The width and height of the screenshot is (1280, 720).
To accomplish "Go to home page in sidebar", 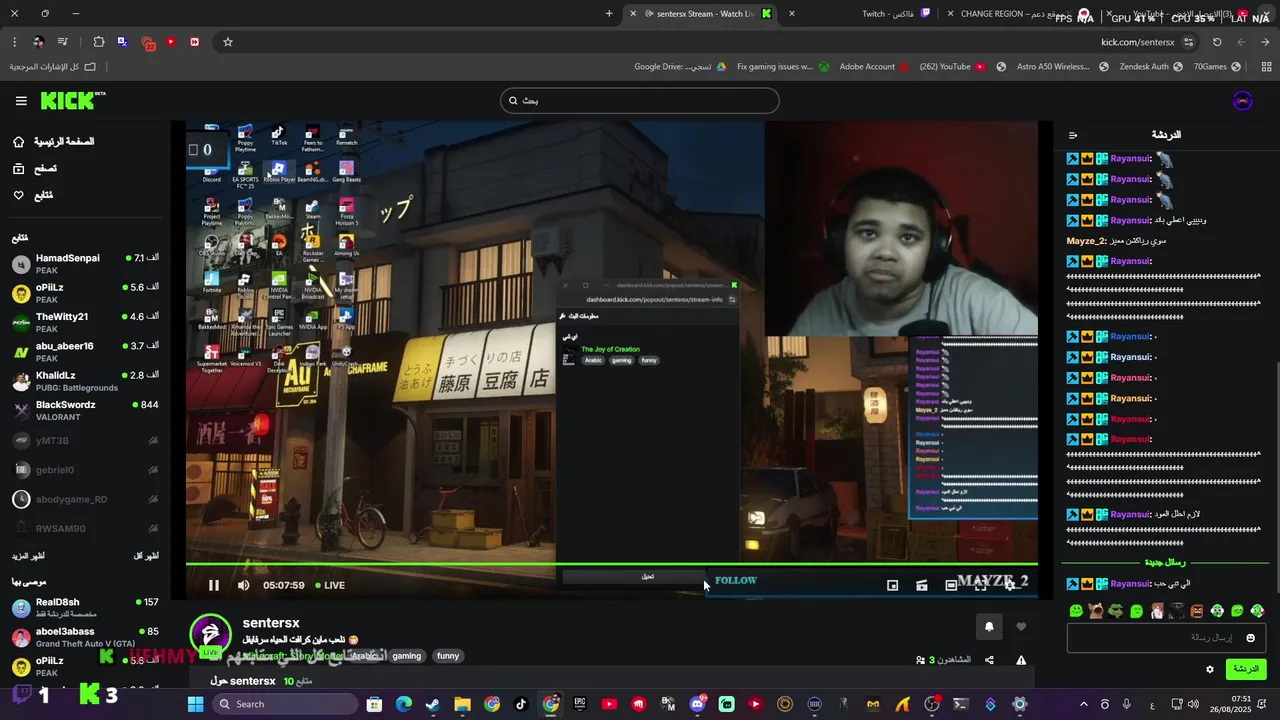I will pyautogui.click(x=53, y=142).
